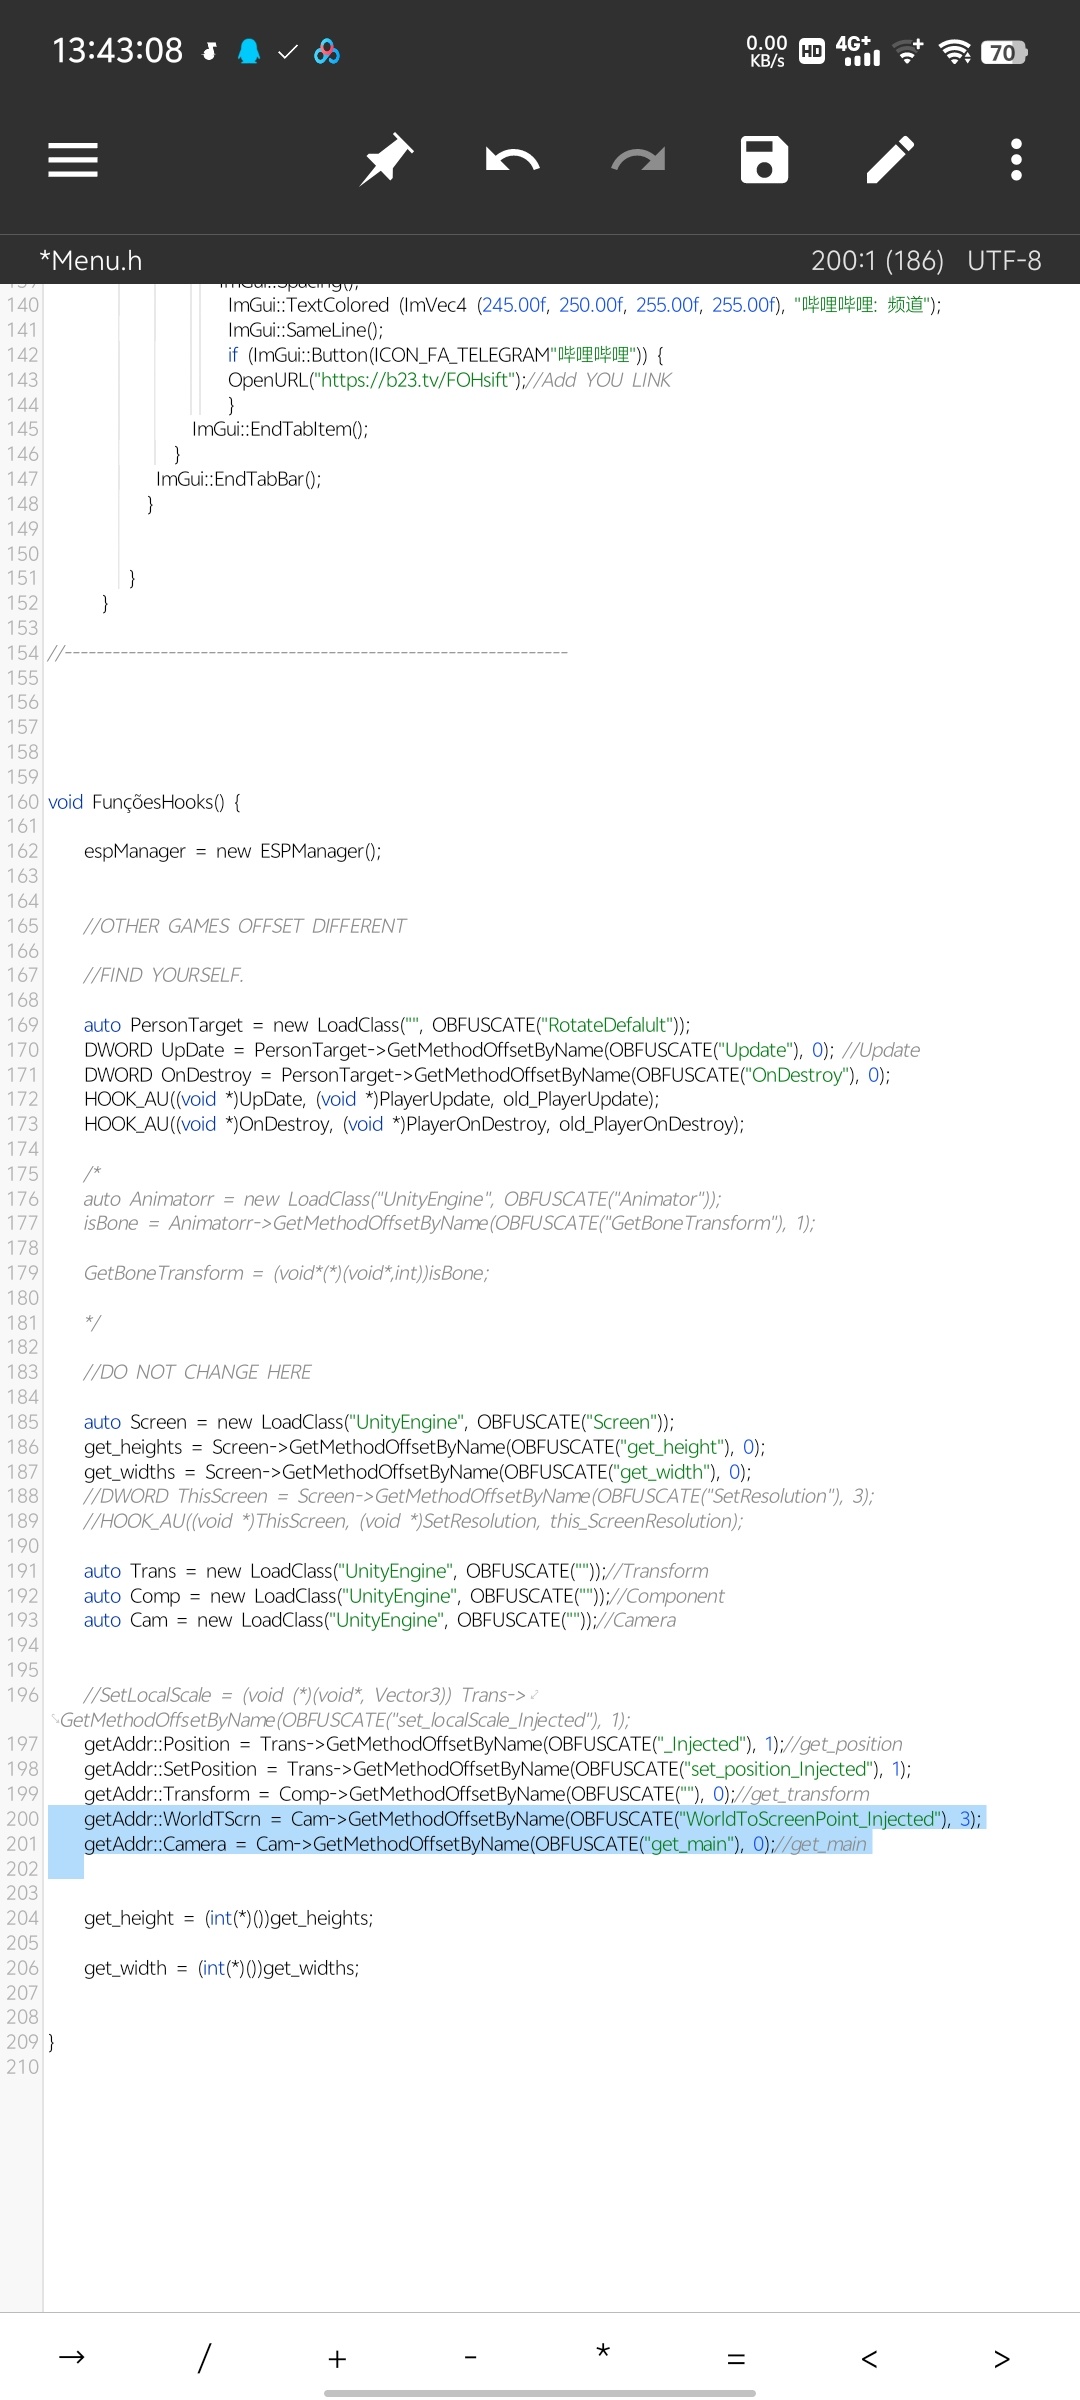Tap the 200:1 (186) cursor position indicator
This screenshot has height=2400, width=1080.
pyautogui.click(x=876, y=261)
